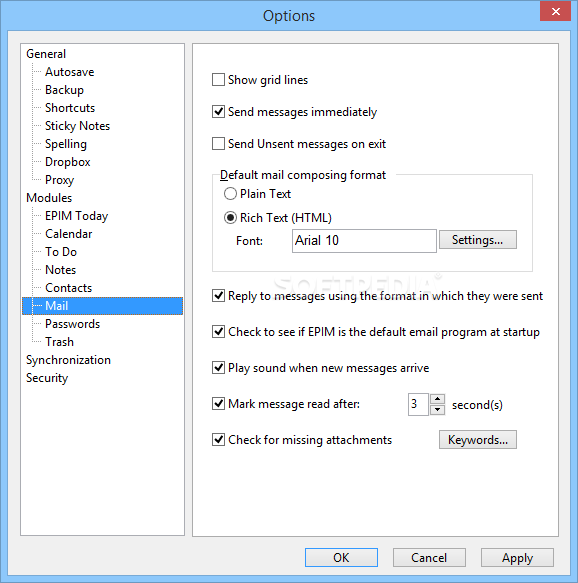Open Spelling options
Screen dimensions: 578x583
(x=66, y=144)
